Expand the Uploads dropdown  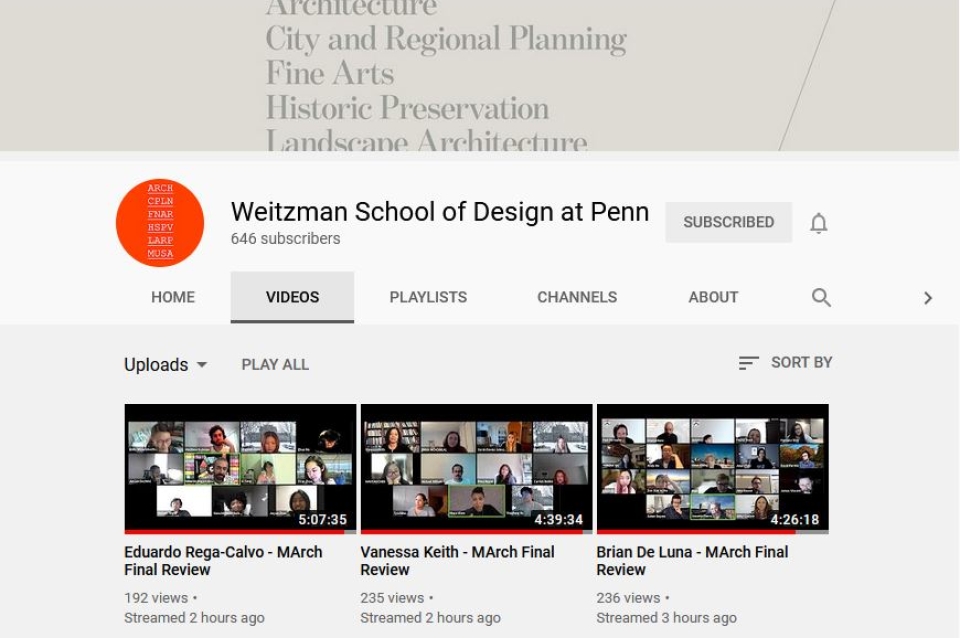[166, 365]
